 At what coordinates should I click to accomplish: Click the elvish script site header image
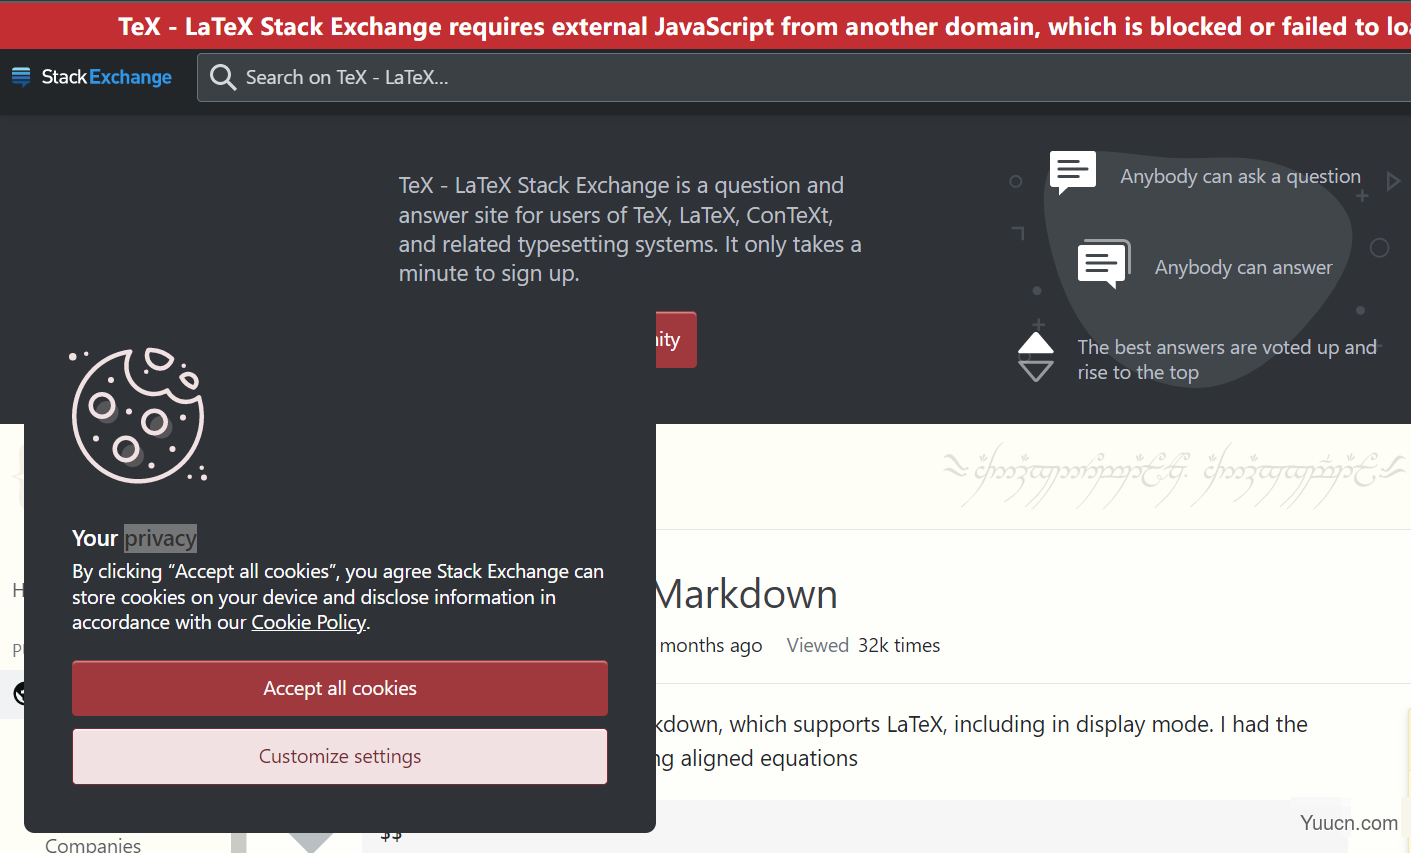tap(1174, 475)
